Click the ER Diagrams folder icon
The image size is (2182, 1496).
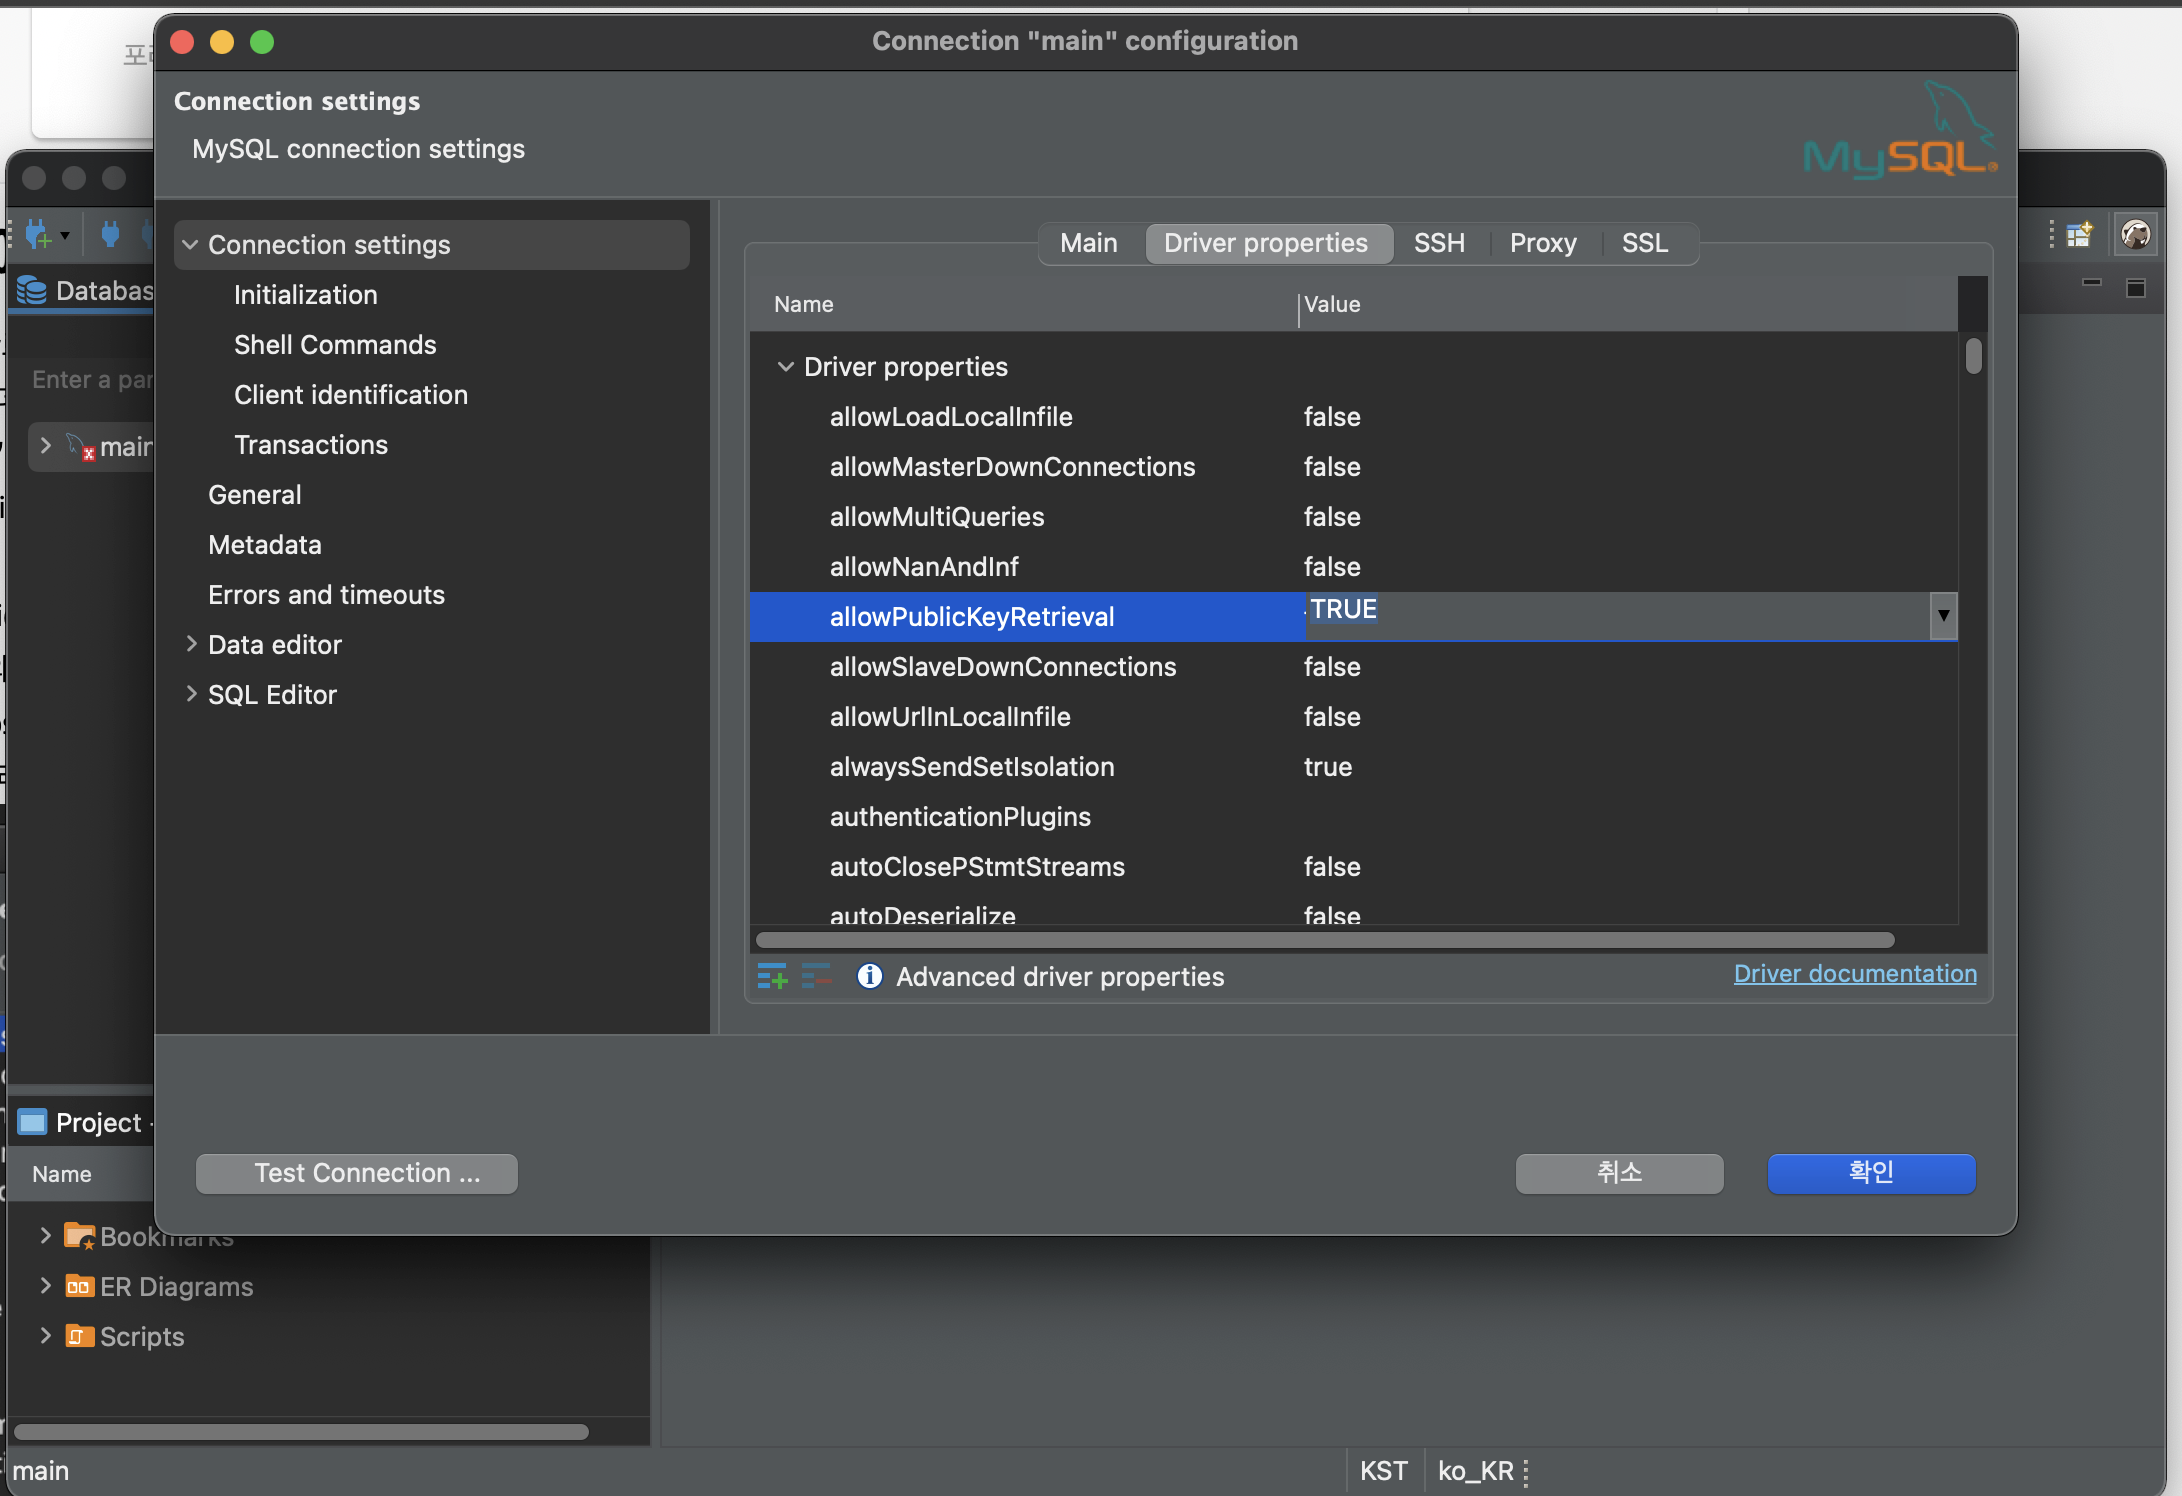point(79,1286)
